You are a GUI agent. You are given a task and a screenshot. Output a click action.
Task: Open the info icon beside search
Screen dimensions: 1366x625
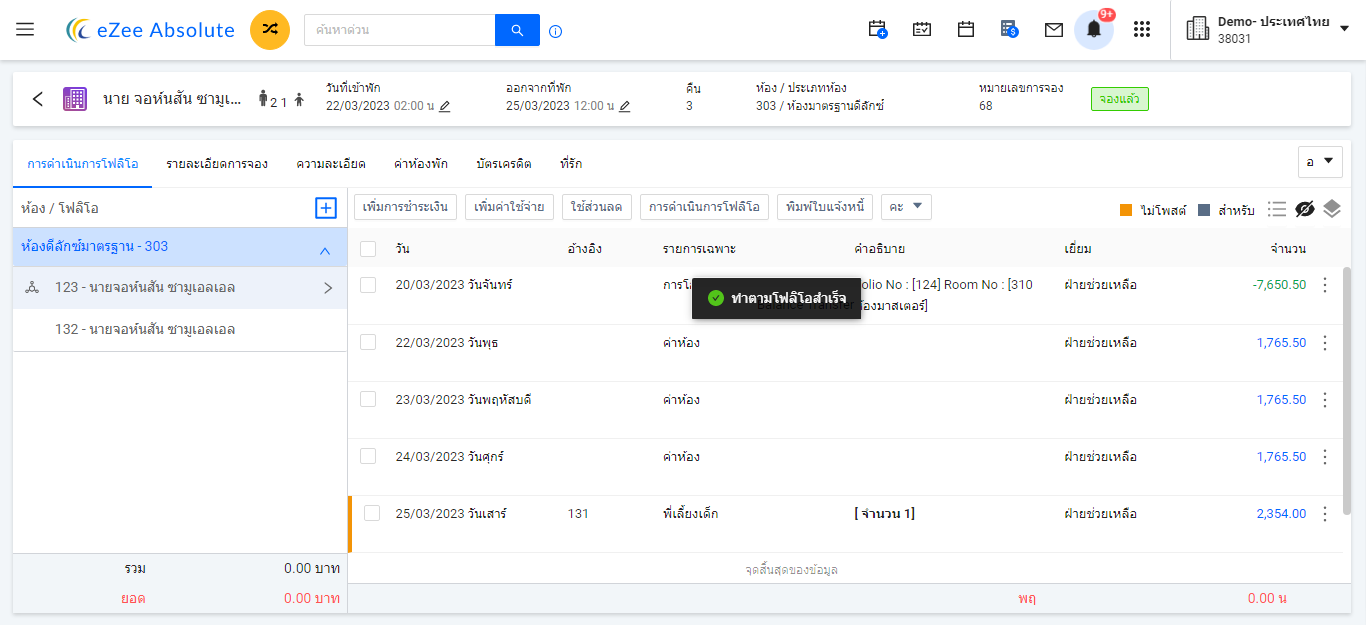[x=556, y=31]
